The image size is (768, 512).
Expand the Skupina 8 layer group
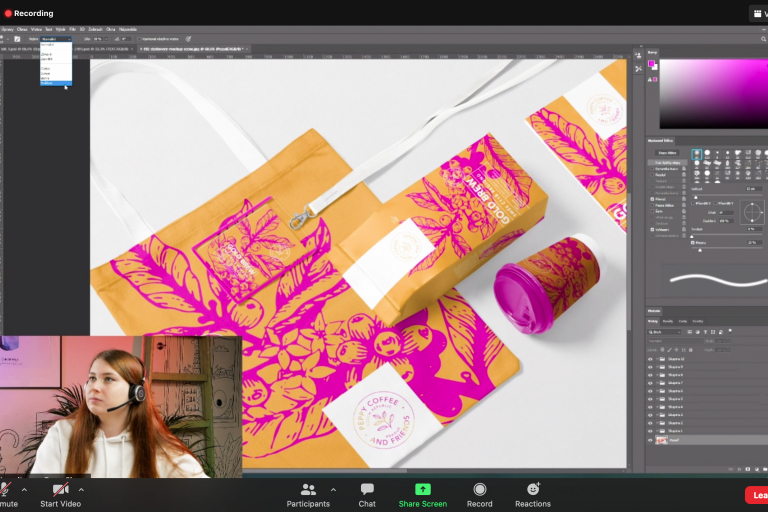[x=659, y=374]
